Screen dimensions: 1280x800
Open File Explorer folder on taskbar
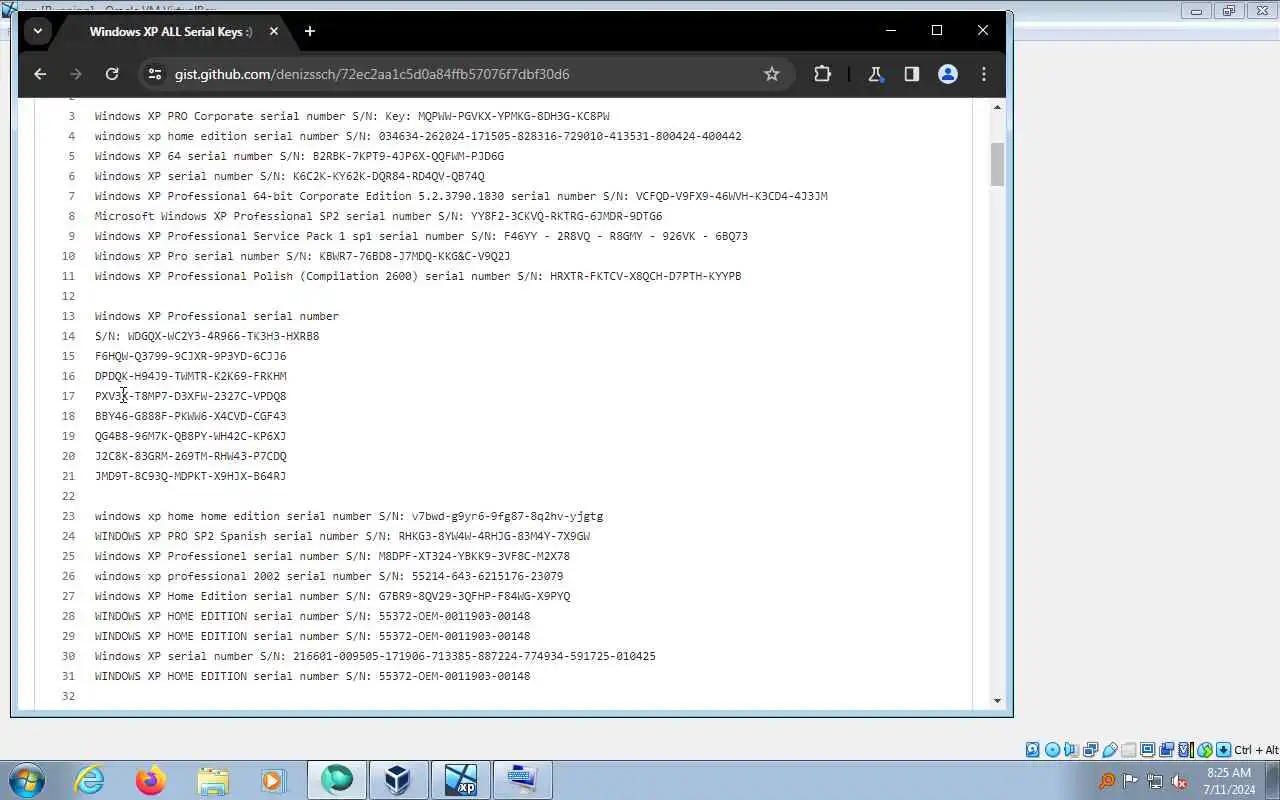click(213, 780)
